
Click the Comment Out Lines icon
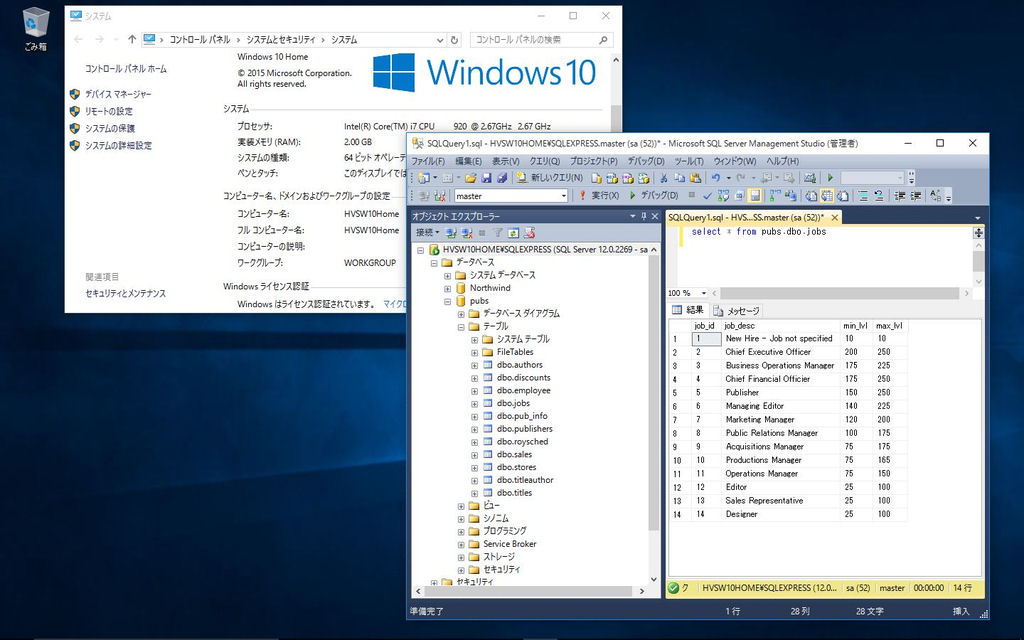click(862, 195)
